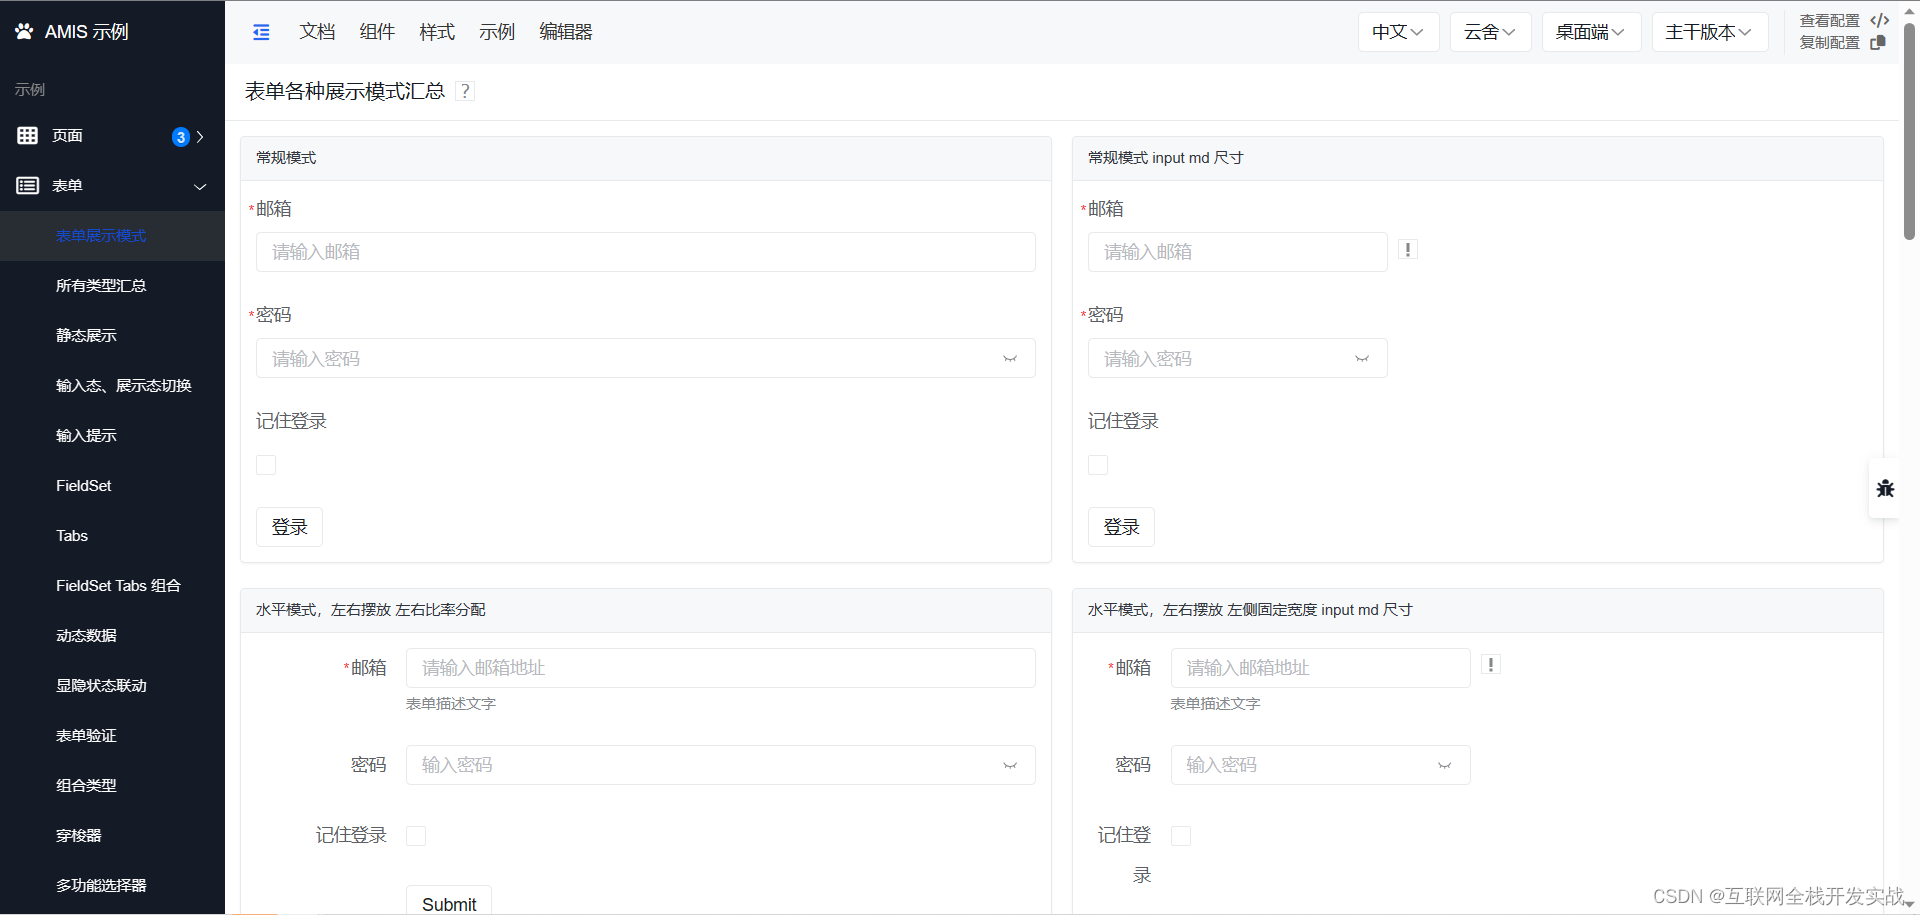Open the 示例 top nav item

pos(497,32)
